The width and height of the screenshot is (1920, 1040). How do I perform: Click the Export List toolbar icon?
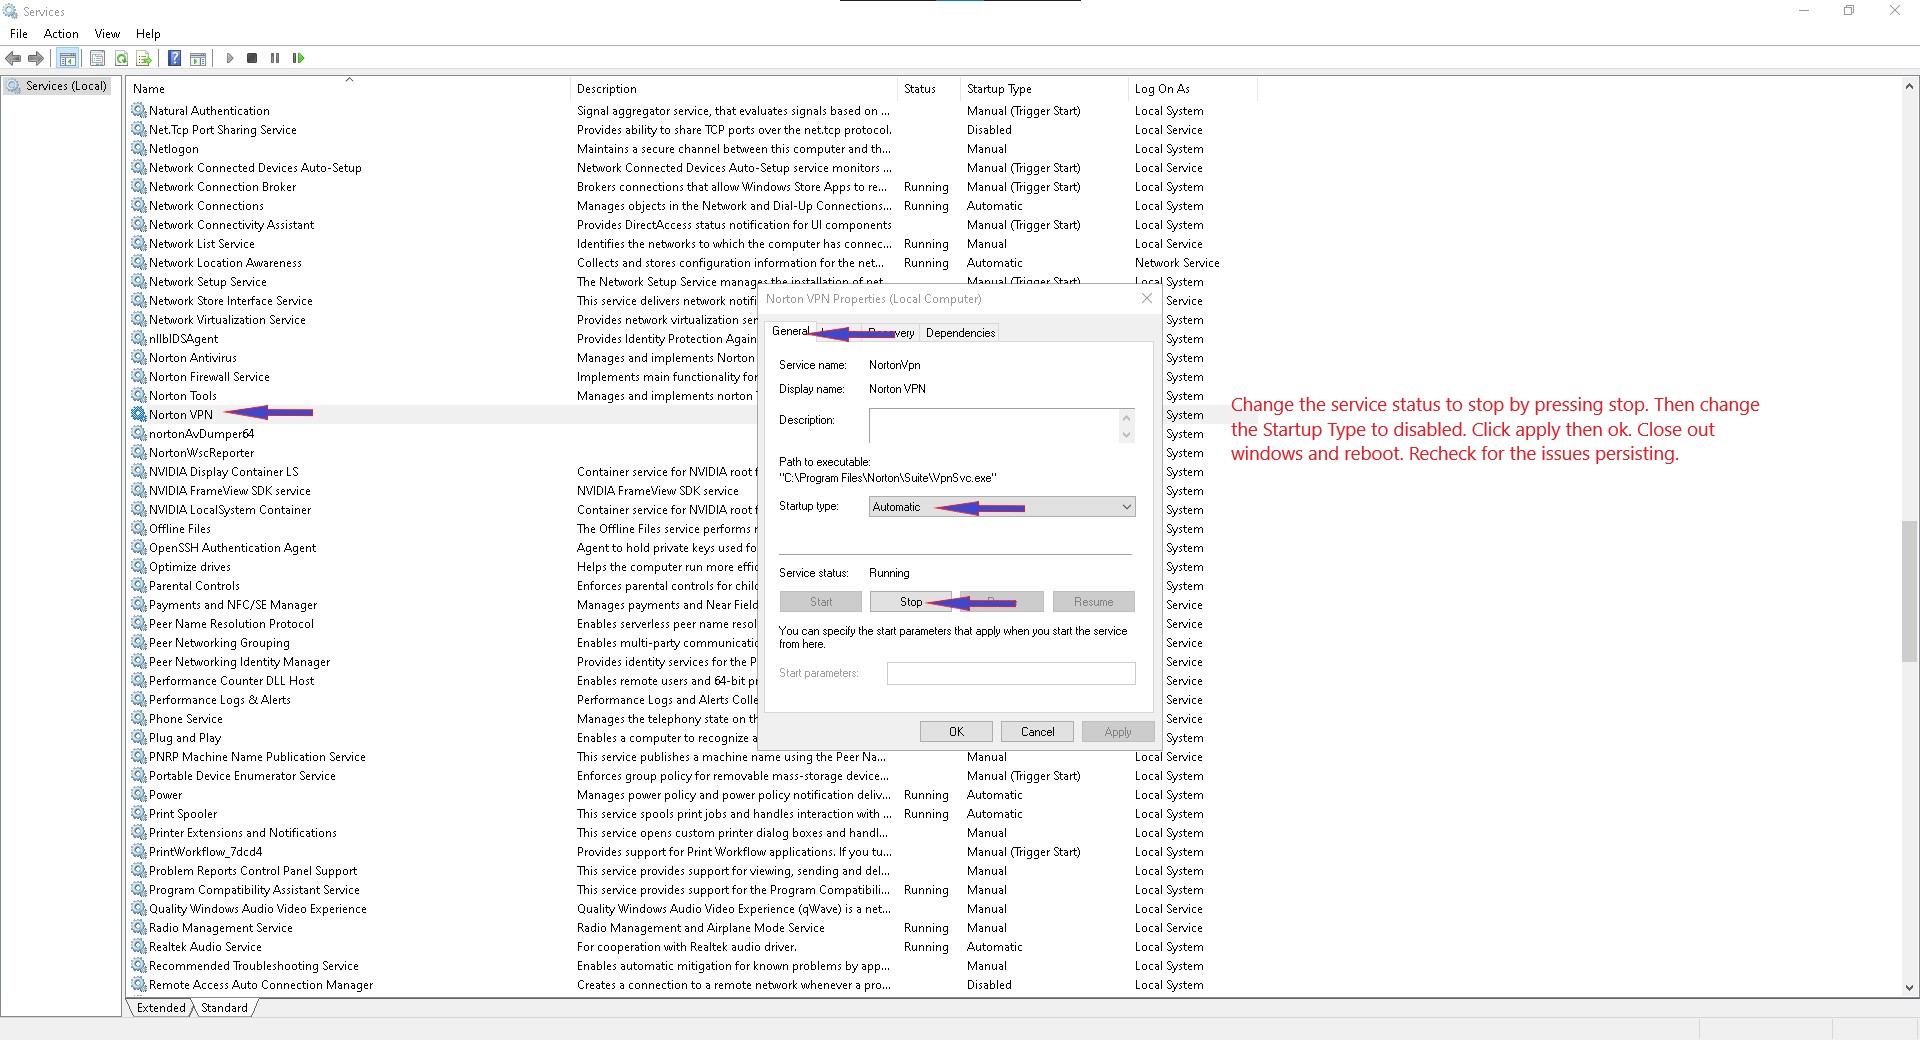pyautogui.click(x=144, y=58)
